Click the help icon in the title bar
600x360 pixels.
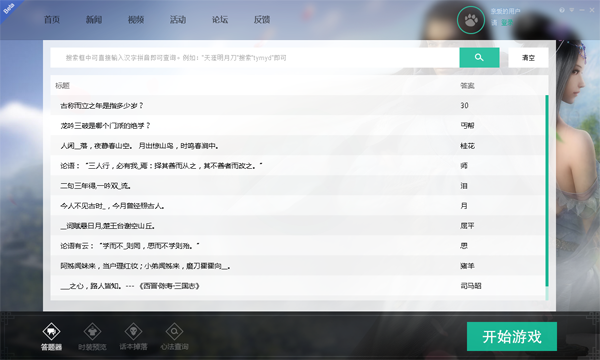coord(562,10)
